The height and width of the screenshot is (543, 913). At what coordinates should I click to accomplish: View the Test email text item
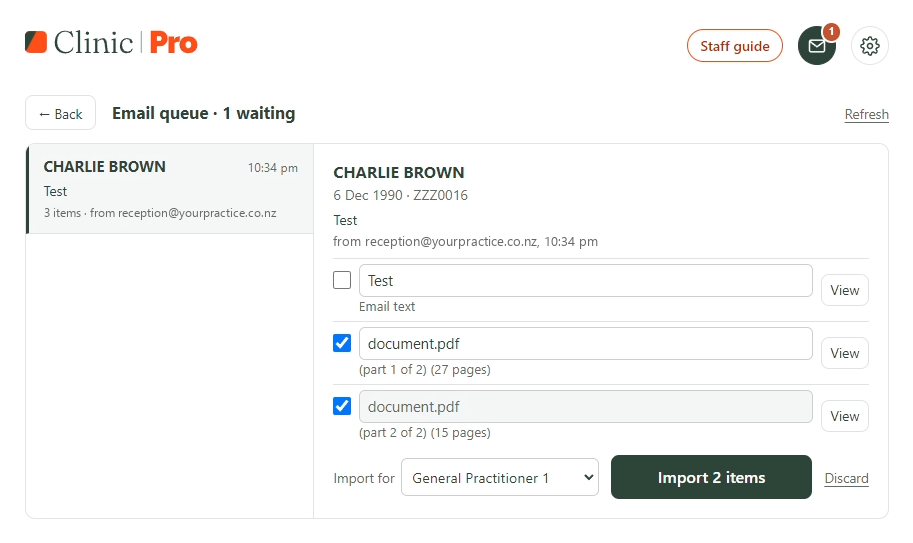845,290
